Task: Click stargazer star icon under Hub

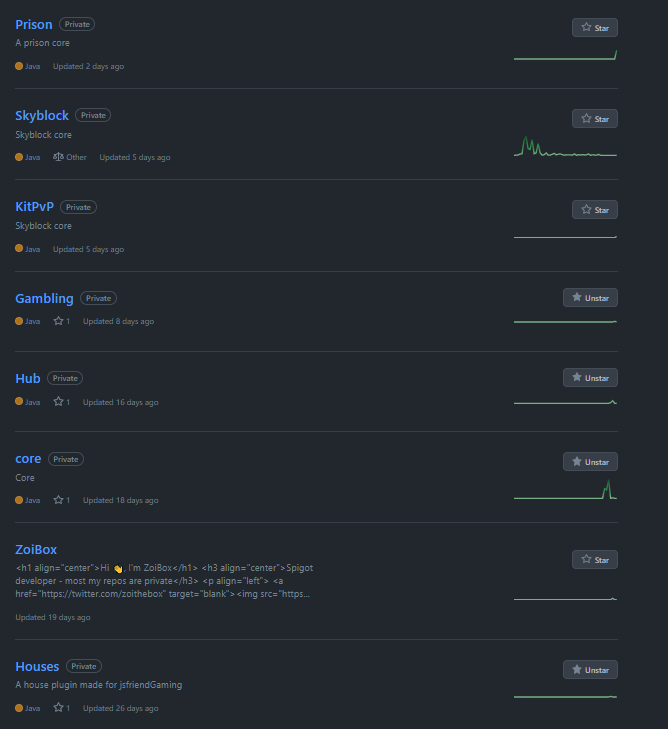Action: (x=59, y=402)
